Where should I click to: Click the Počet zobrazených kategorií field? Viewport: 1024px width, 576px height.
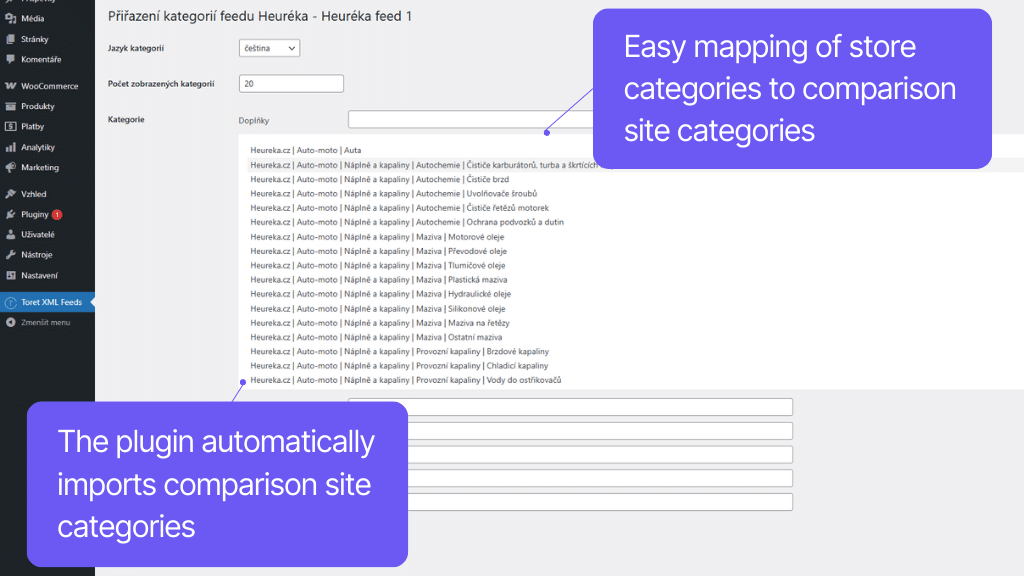291,84
